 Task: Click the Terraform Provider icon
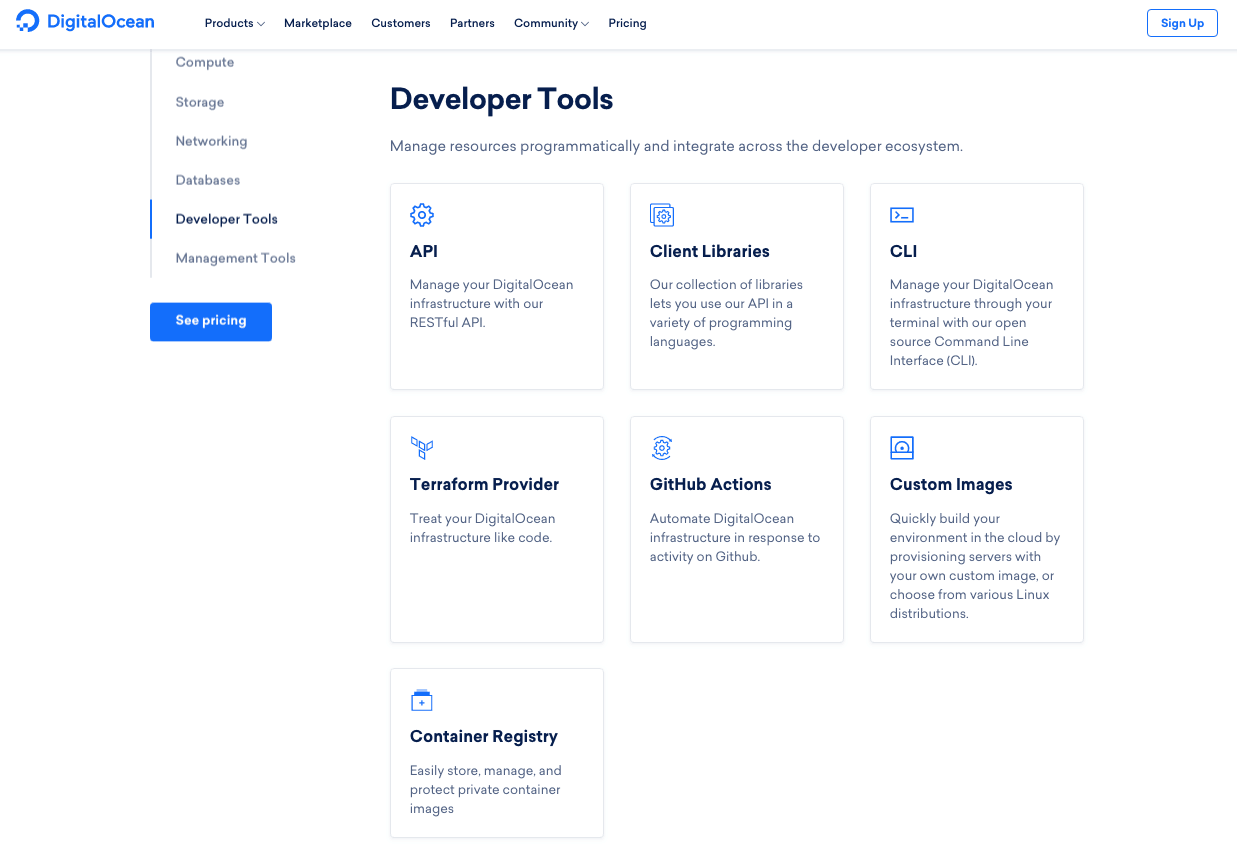pos(422,448)
